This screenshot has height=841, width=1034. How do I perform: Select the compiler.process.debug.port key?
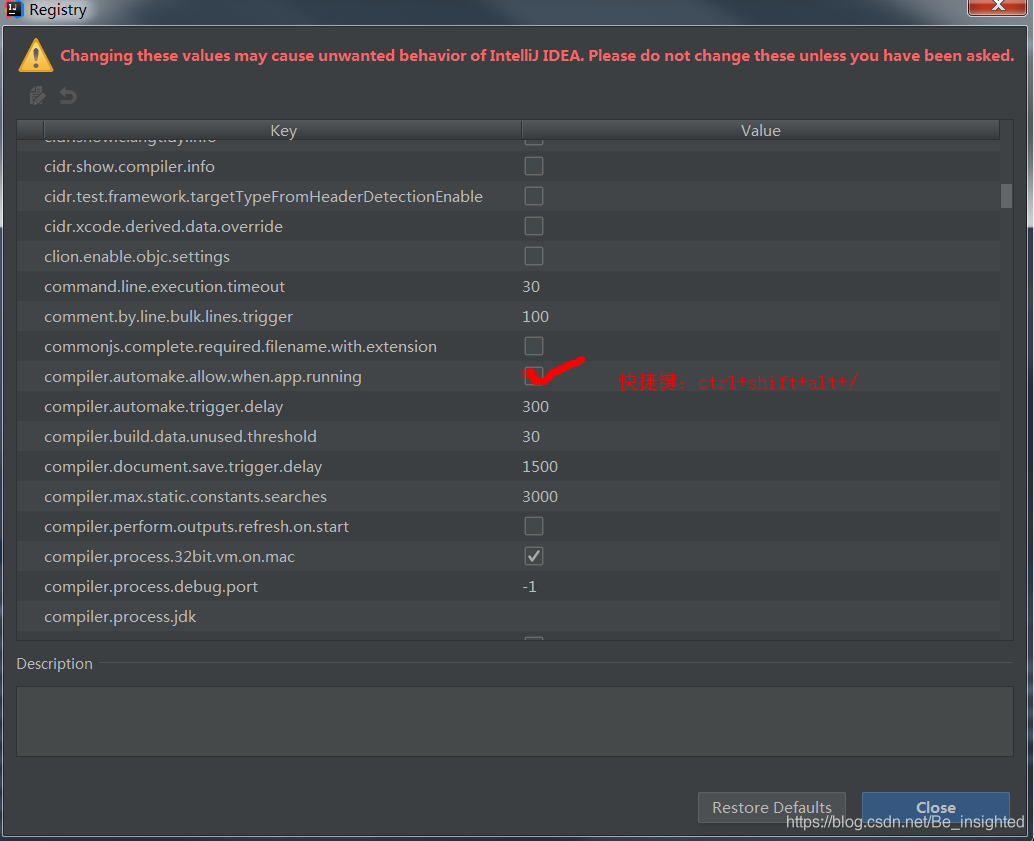click(x=151, y=586)
